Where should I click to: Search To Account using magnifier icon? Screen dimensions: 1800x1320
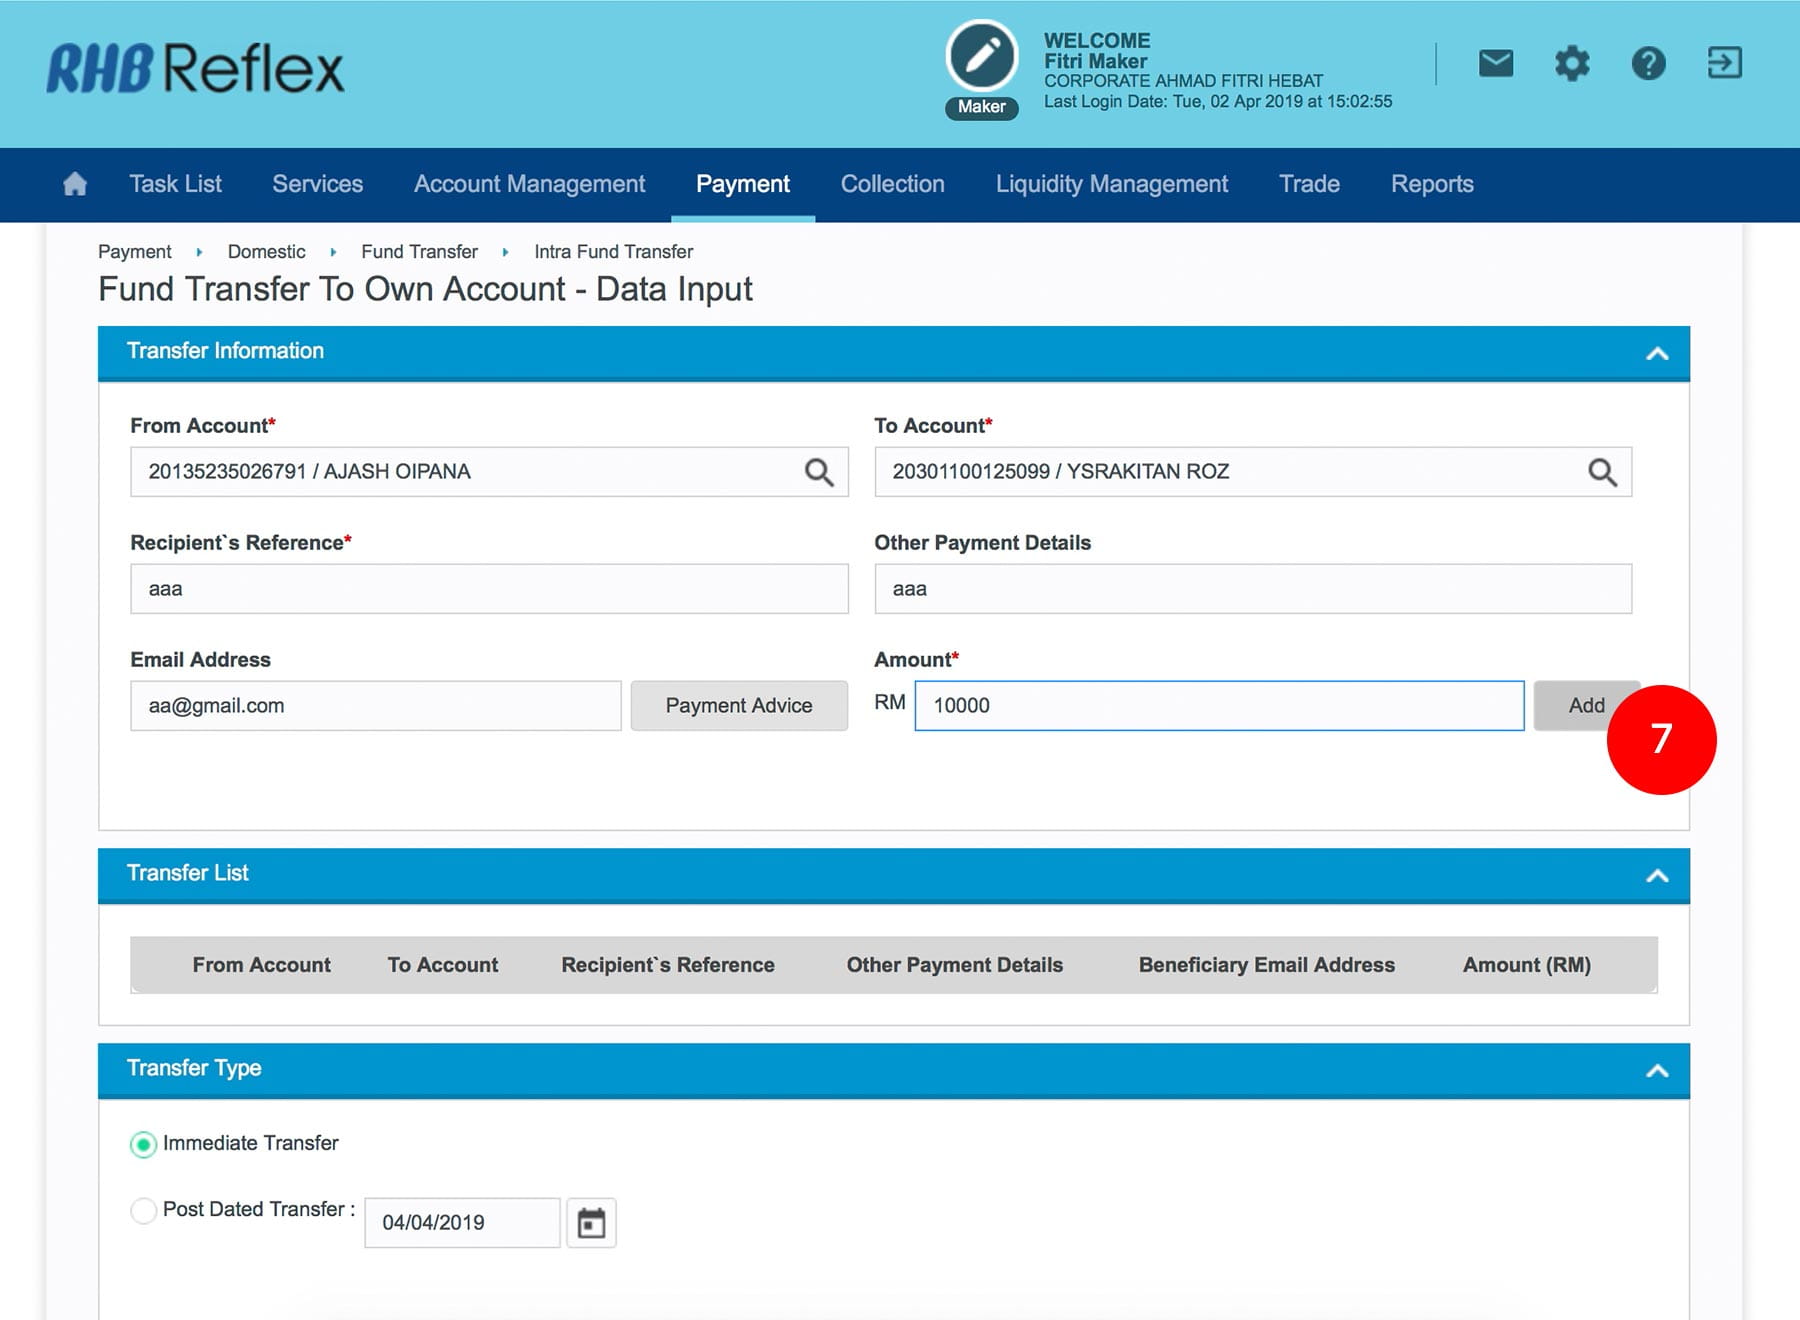point(1602,472)
